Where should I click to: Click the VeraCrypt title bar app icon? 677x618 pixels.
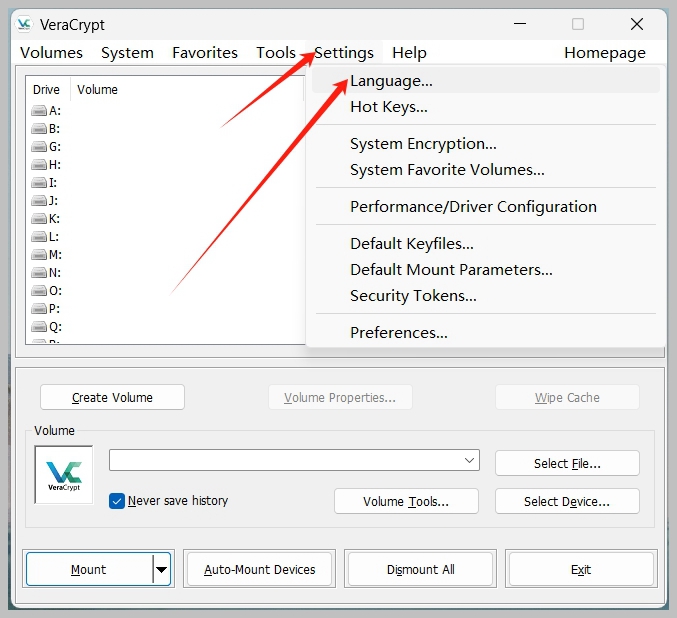pos(27,24)
